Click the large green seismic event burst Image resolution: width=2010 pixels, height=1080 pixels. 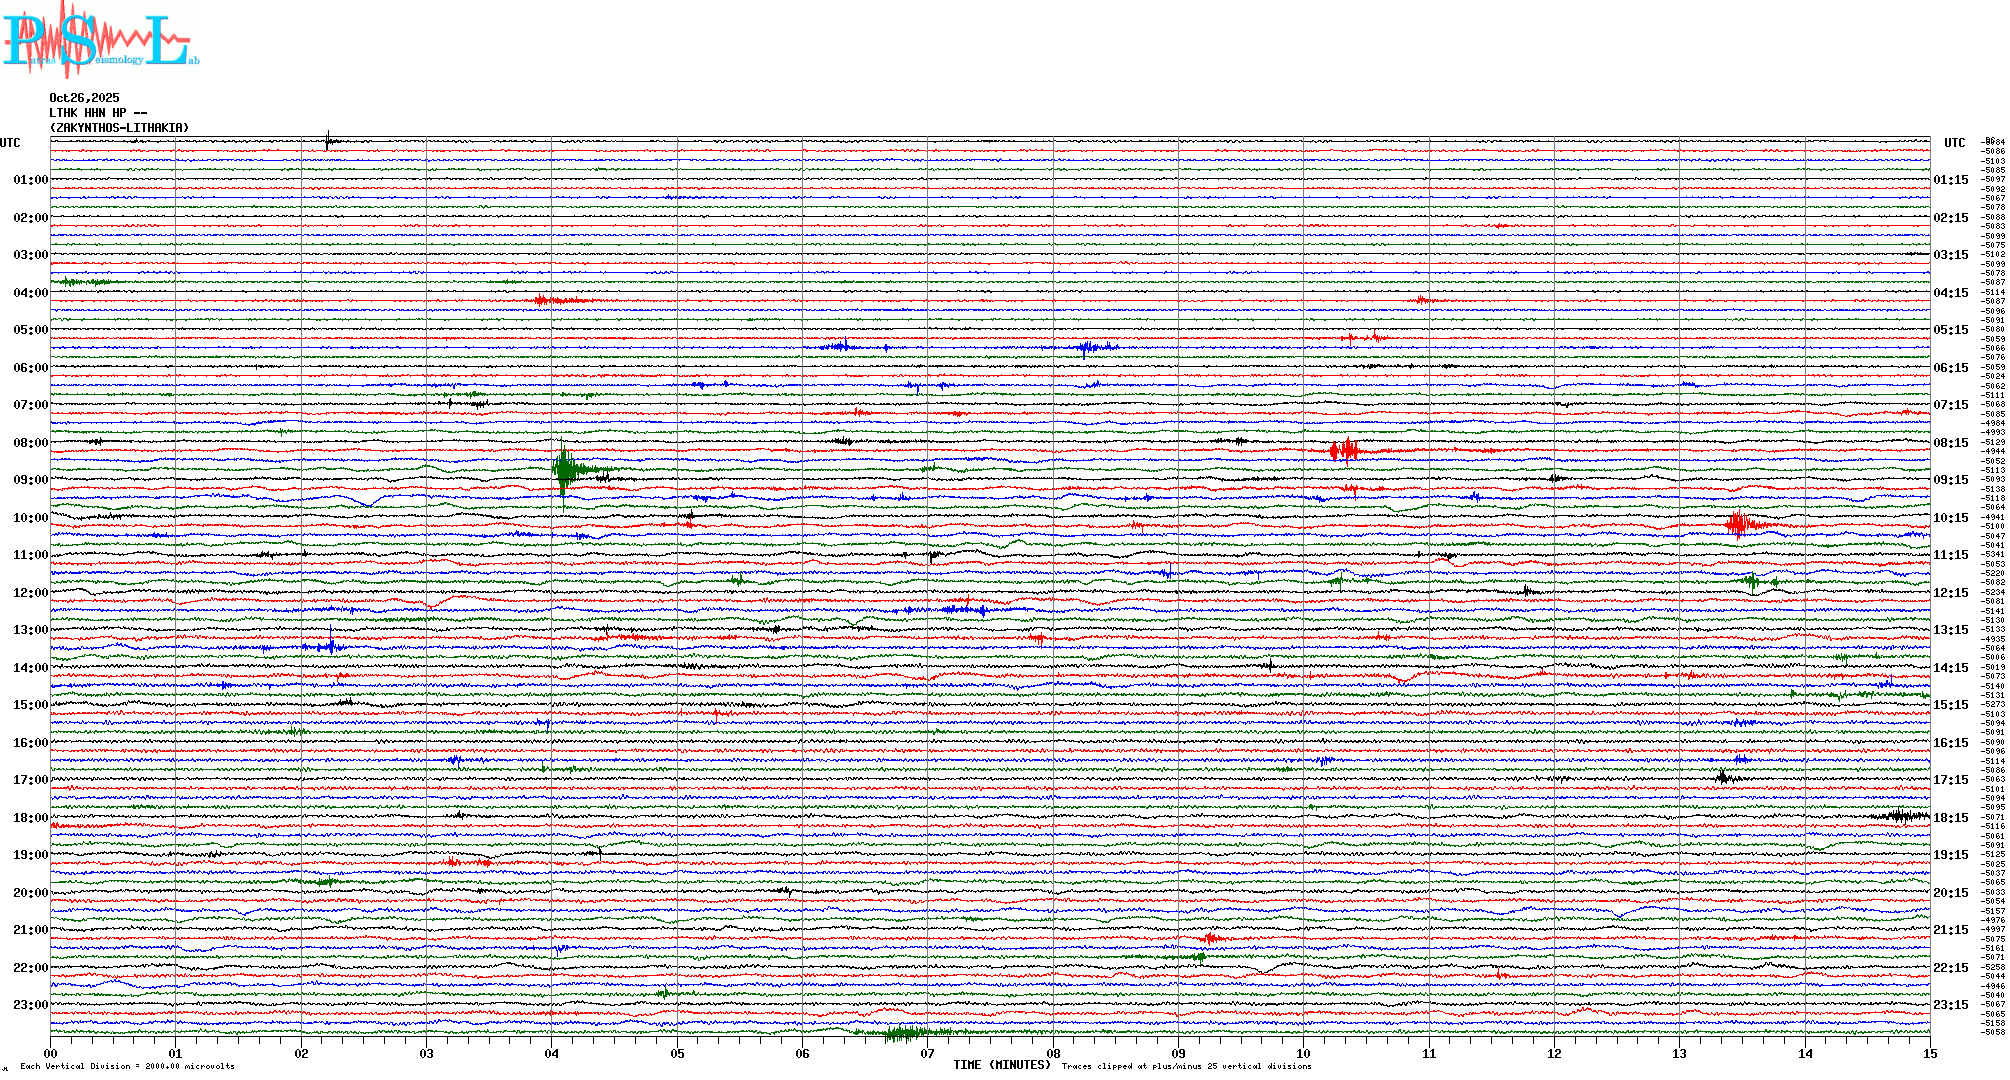(x=566, y=469)
